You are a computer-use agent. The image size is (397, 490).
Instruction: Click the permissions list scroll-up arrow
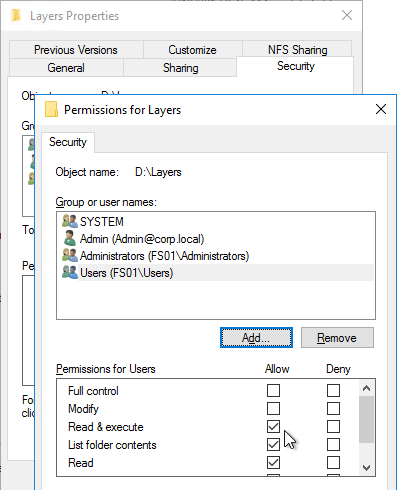point(367,388)
